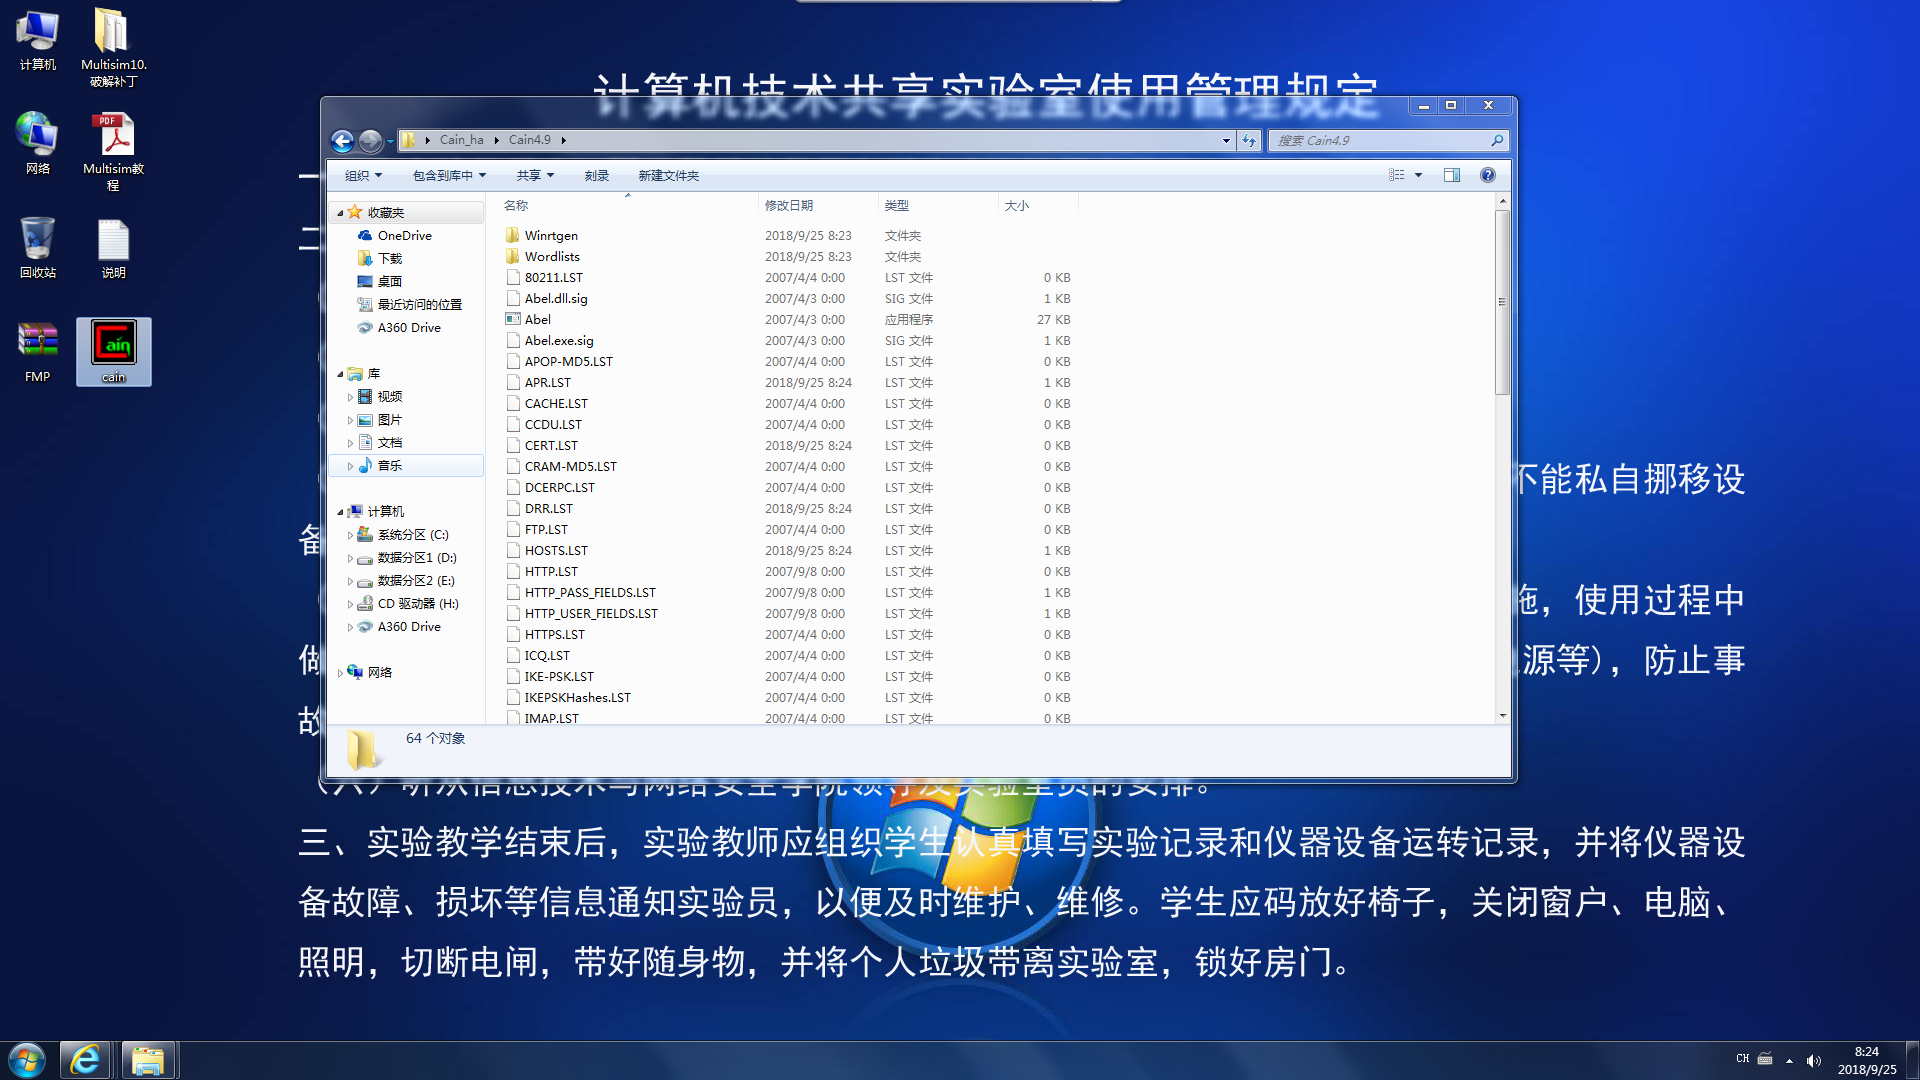Click the search Cain4.9 input box
Screen dimensions: 1920x1080
tap(1380, 141)
